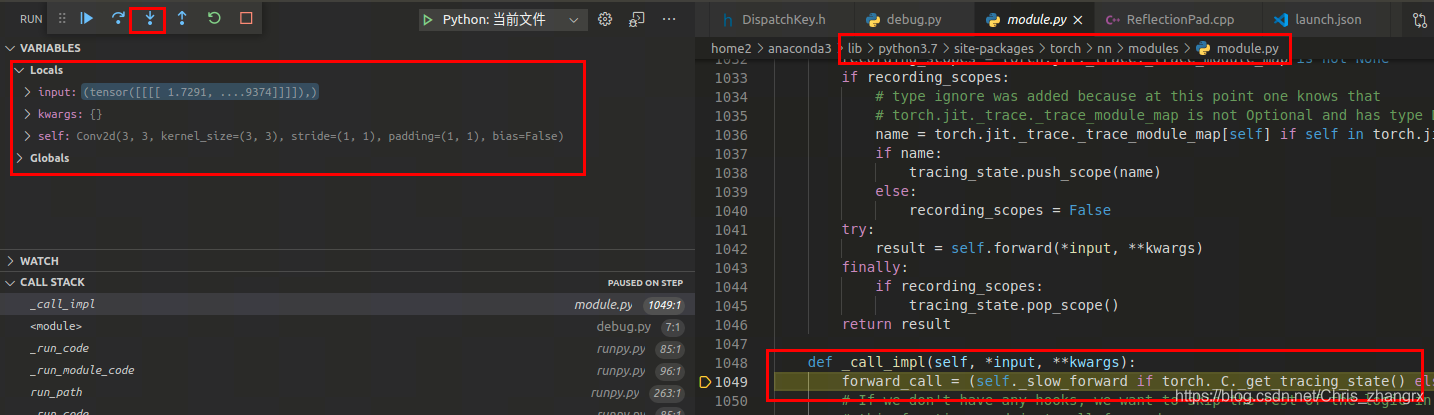Screen dimensions: 1434x415
Task: Click the PAUSED ON STEP status label
Action: coord(645,283)
